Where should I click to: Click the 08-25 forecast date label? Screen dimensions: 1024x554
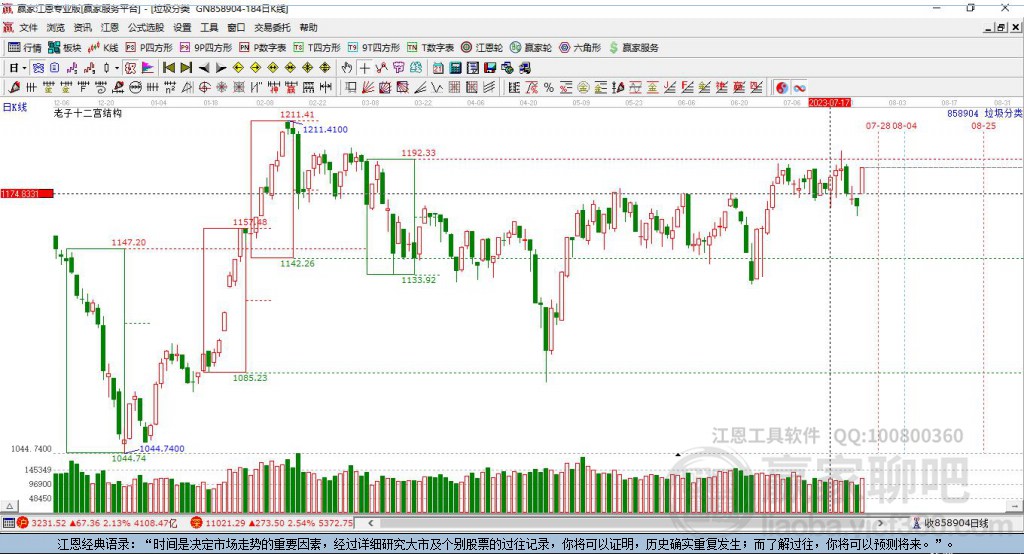click(x=984, y=125)
